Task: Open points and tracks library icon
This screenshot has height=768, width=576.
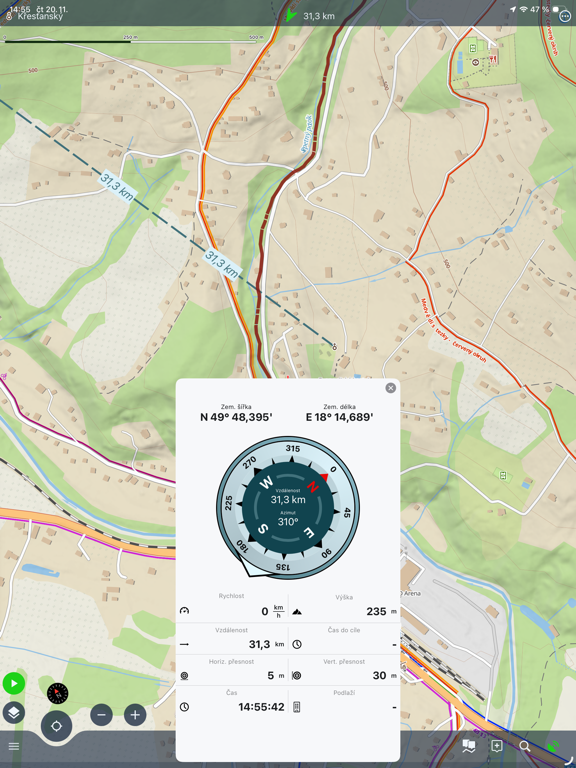Action: (469, 746)
